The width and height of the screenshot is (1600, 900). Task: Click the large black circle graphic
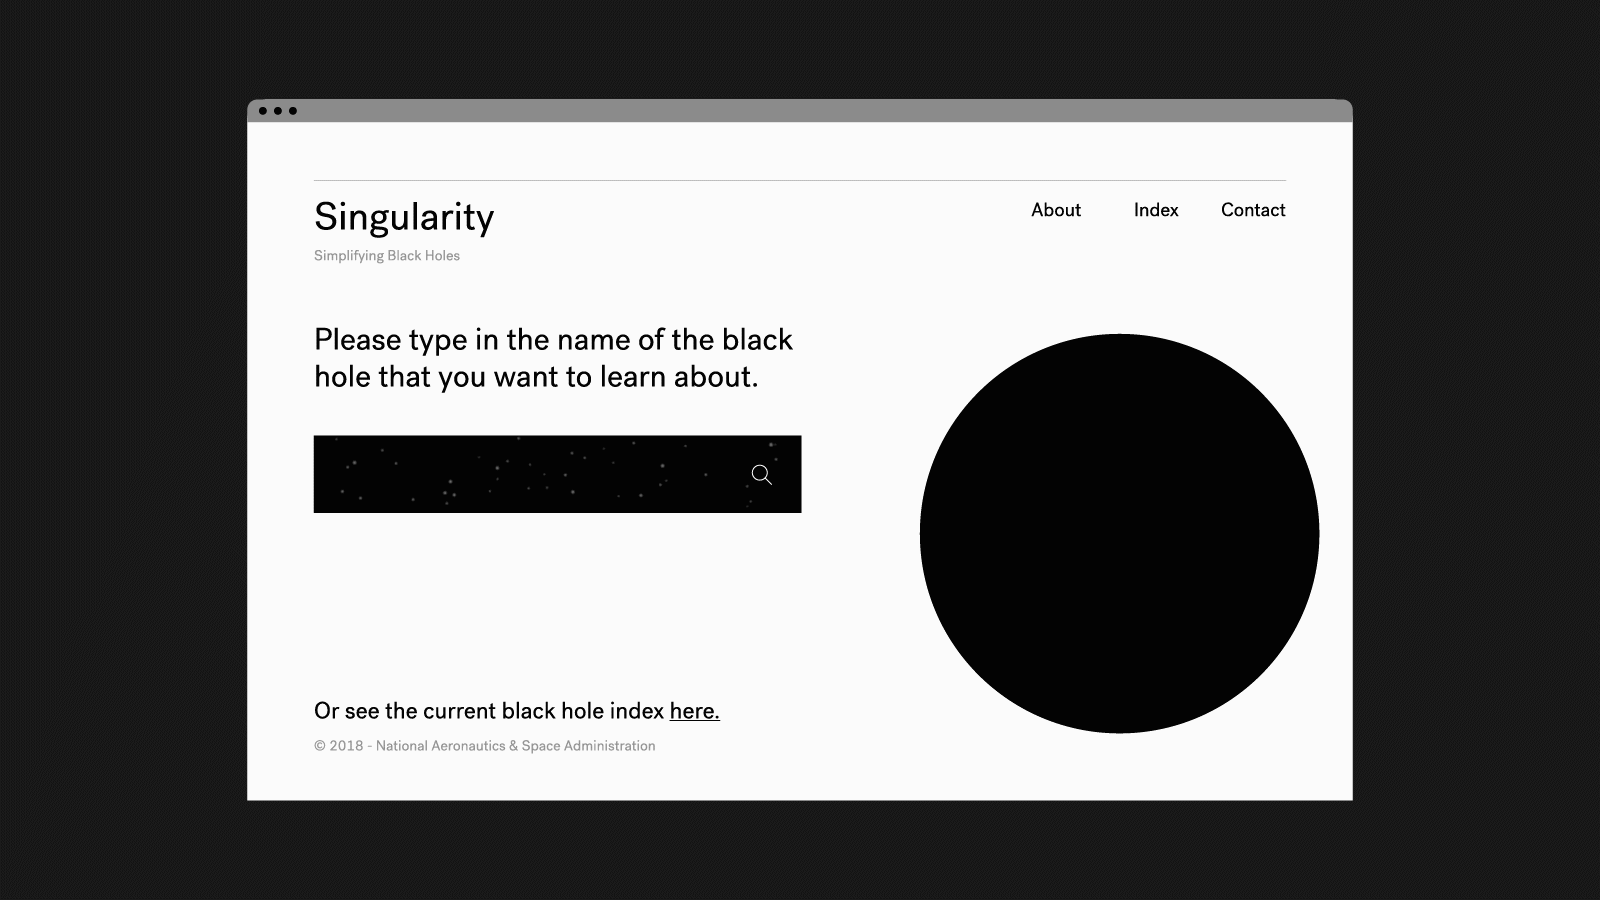[1119, 533]
